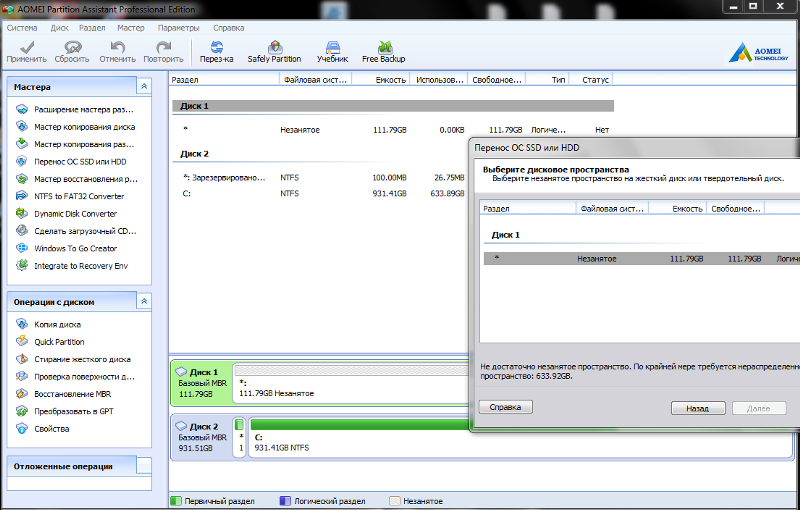Expand the Отложенные операции panel
The height and width of the screenshot is (510, 800).
(144, 466)
